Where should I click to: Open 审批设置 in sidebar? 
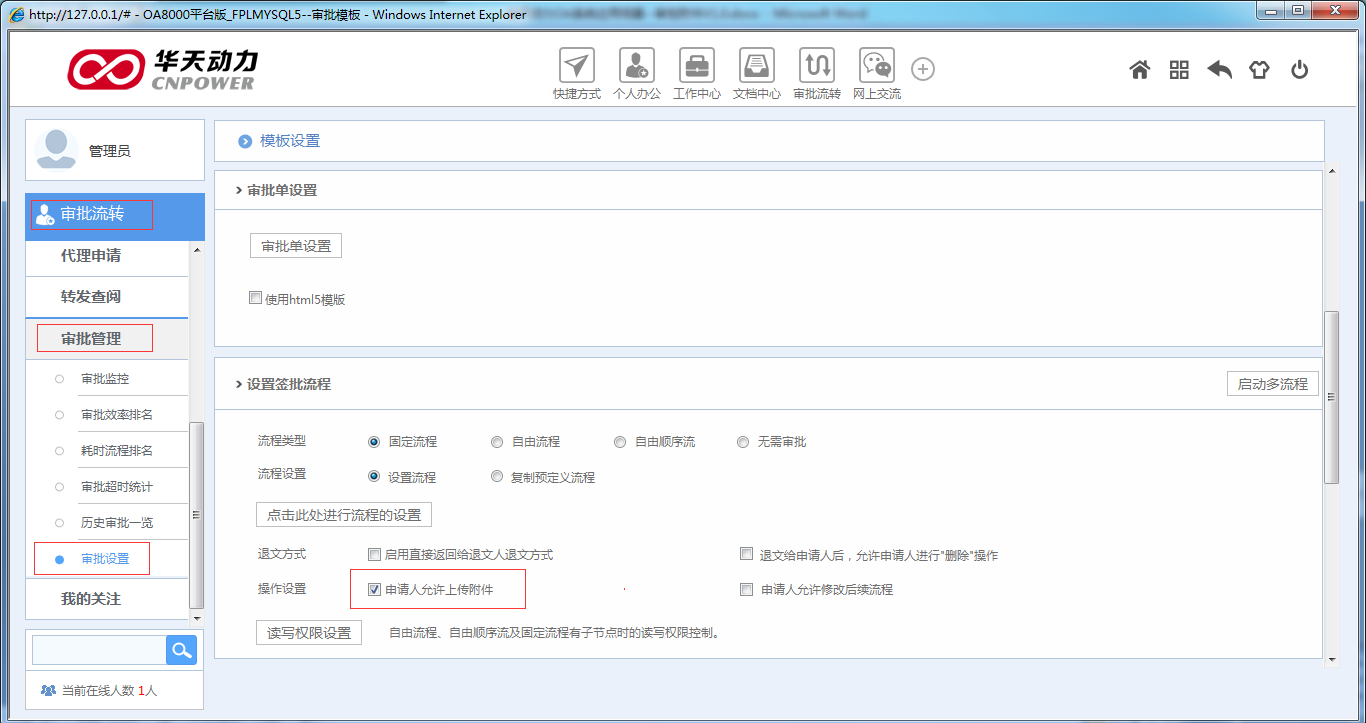[105, 559]
